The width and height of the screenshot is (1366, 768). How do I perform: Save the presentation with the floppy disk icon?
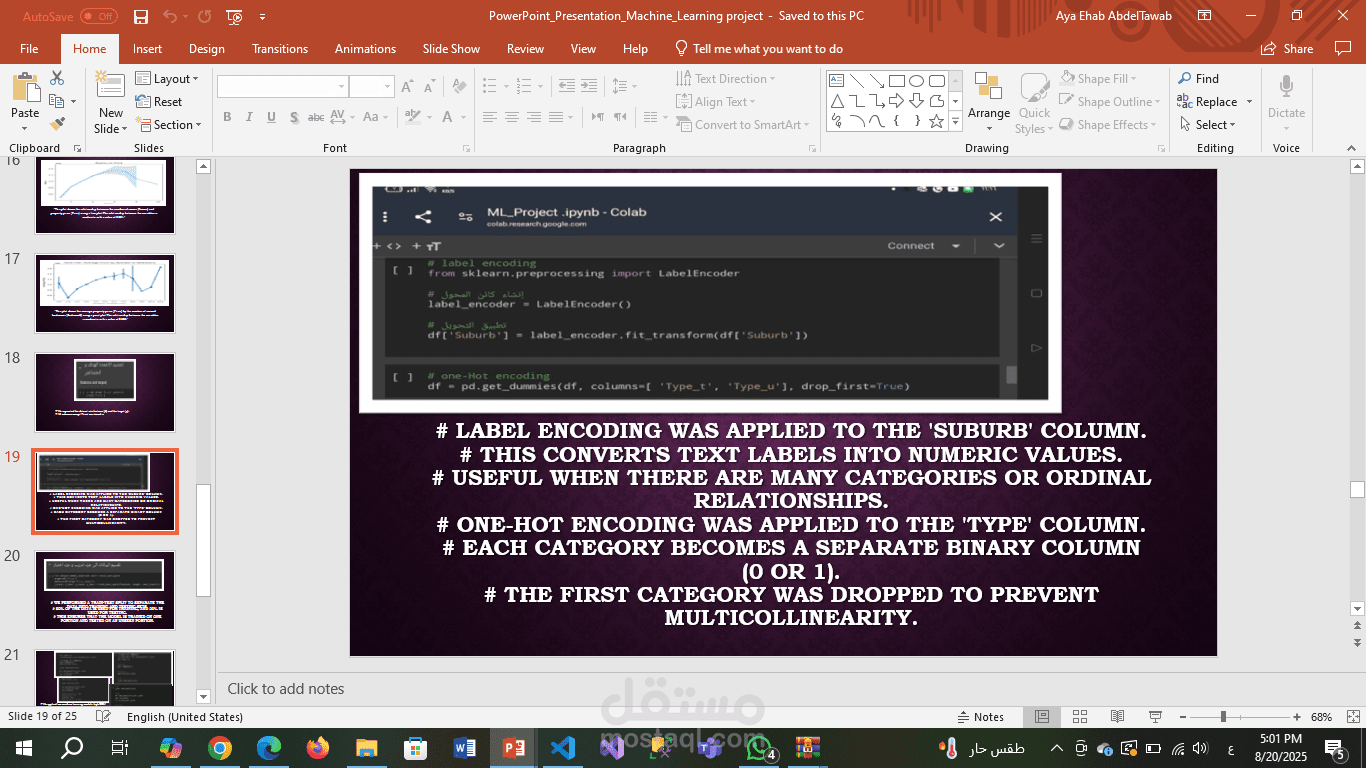point(141,16)
